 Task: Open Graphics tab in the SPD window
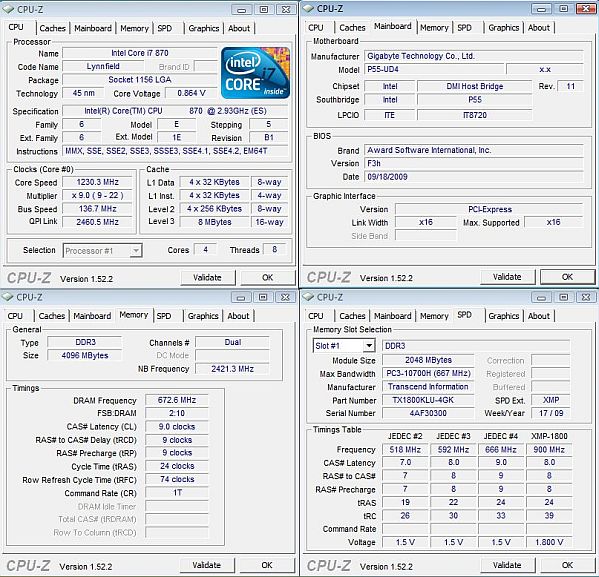coord(503,316)
